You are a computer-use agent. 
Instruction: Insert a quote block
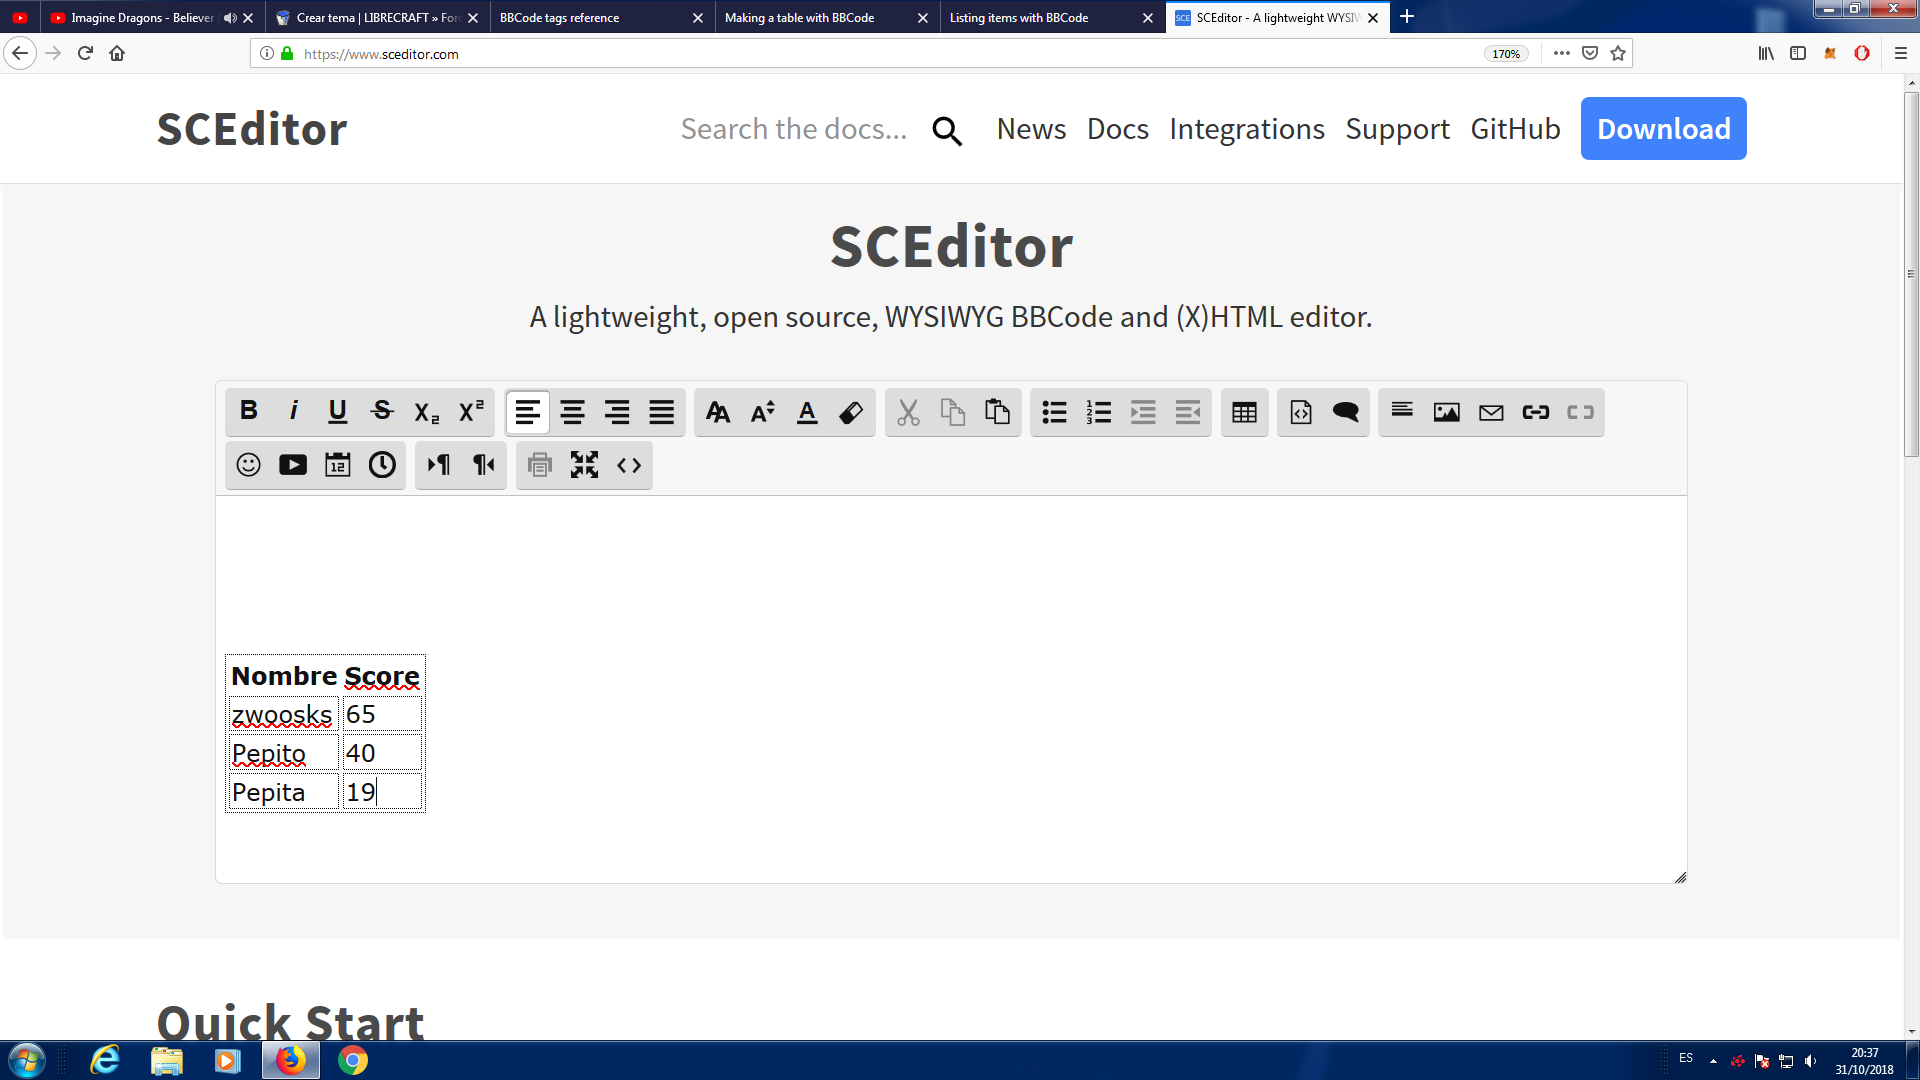pos(1346,412)
